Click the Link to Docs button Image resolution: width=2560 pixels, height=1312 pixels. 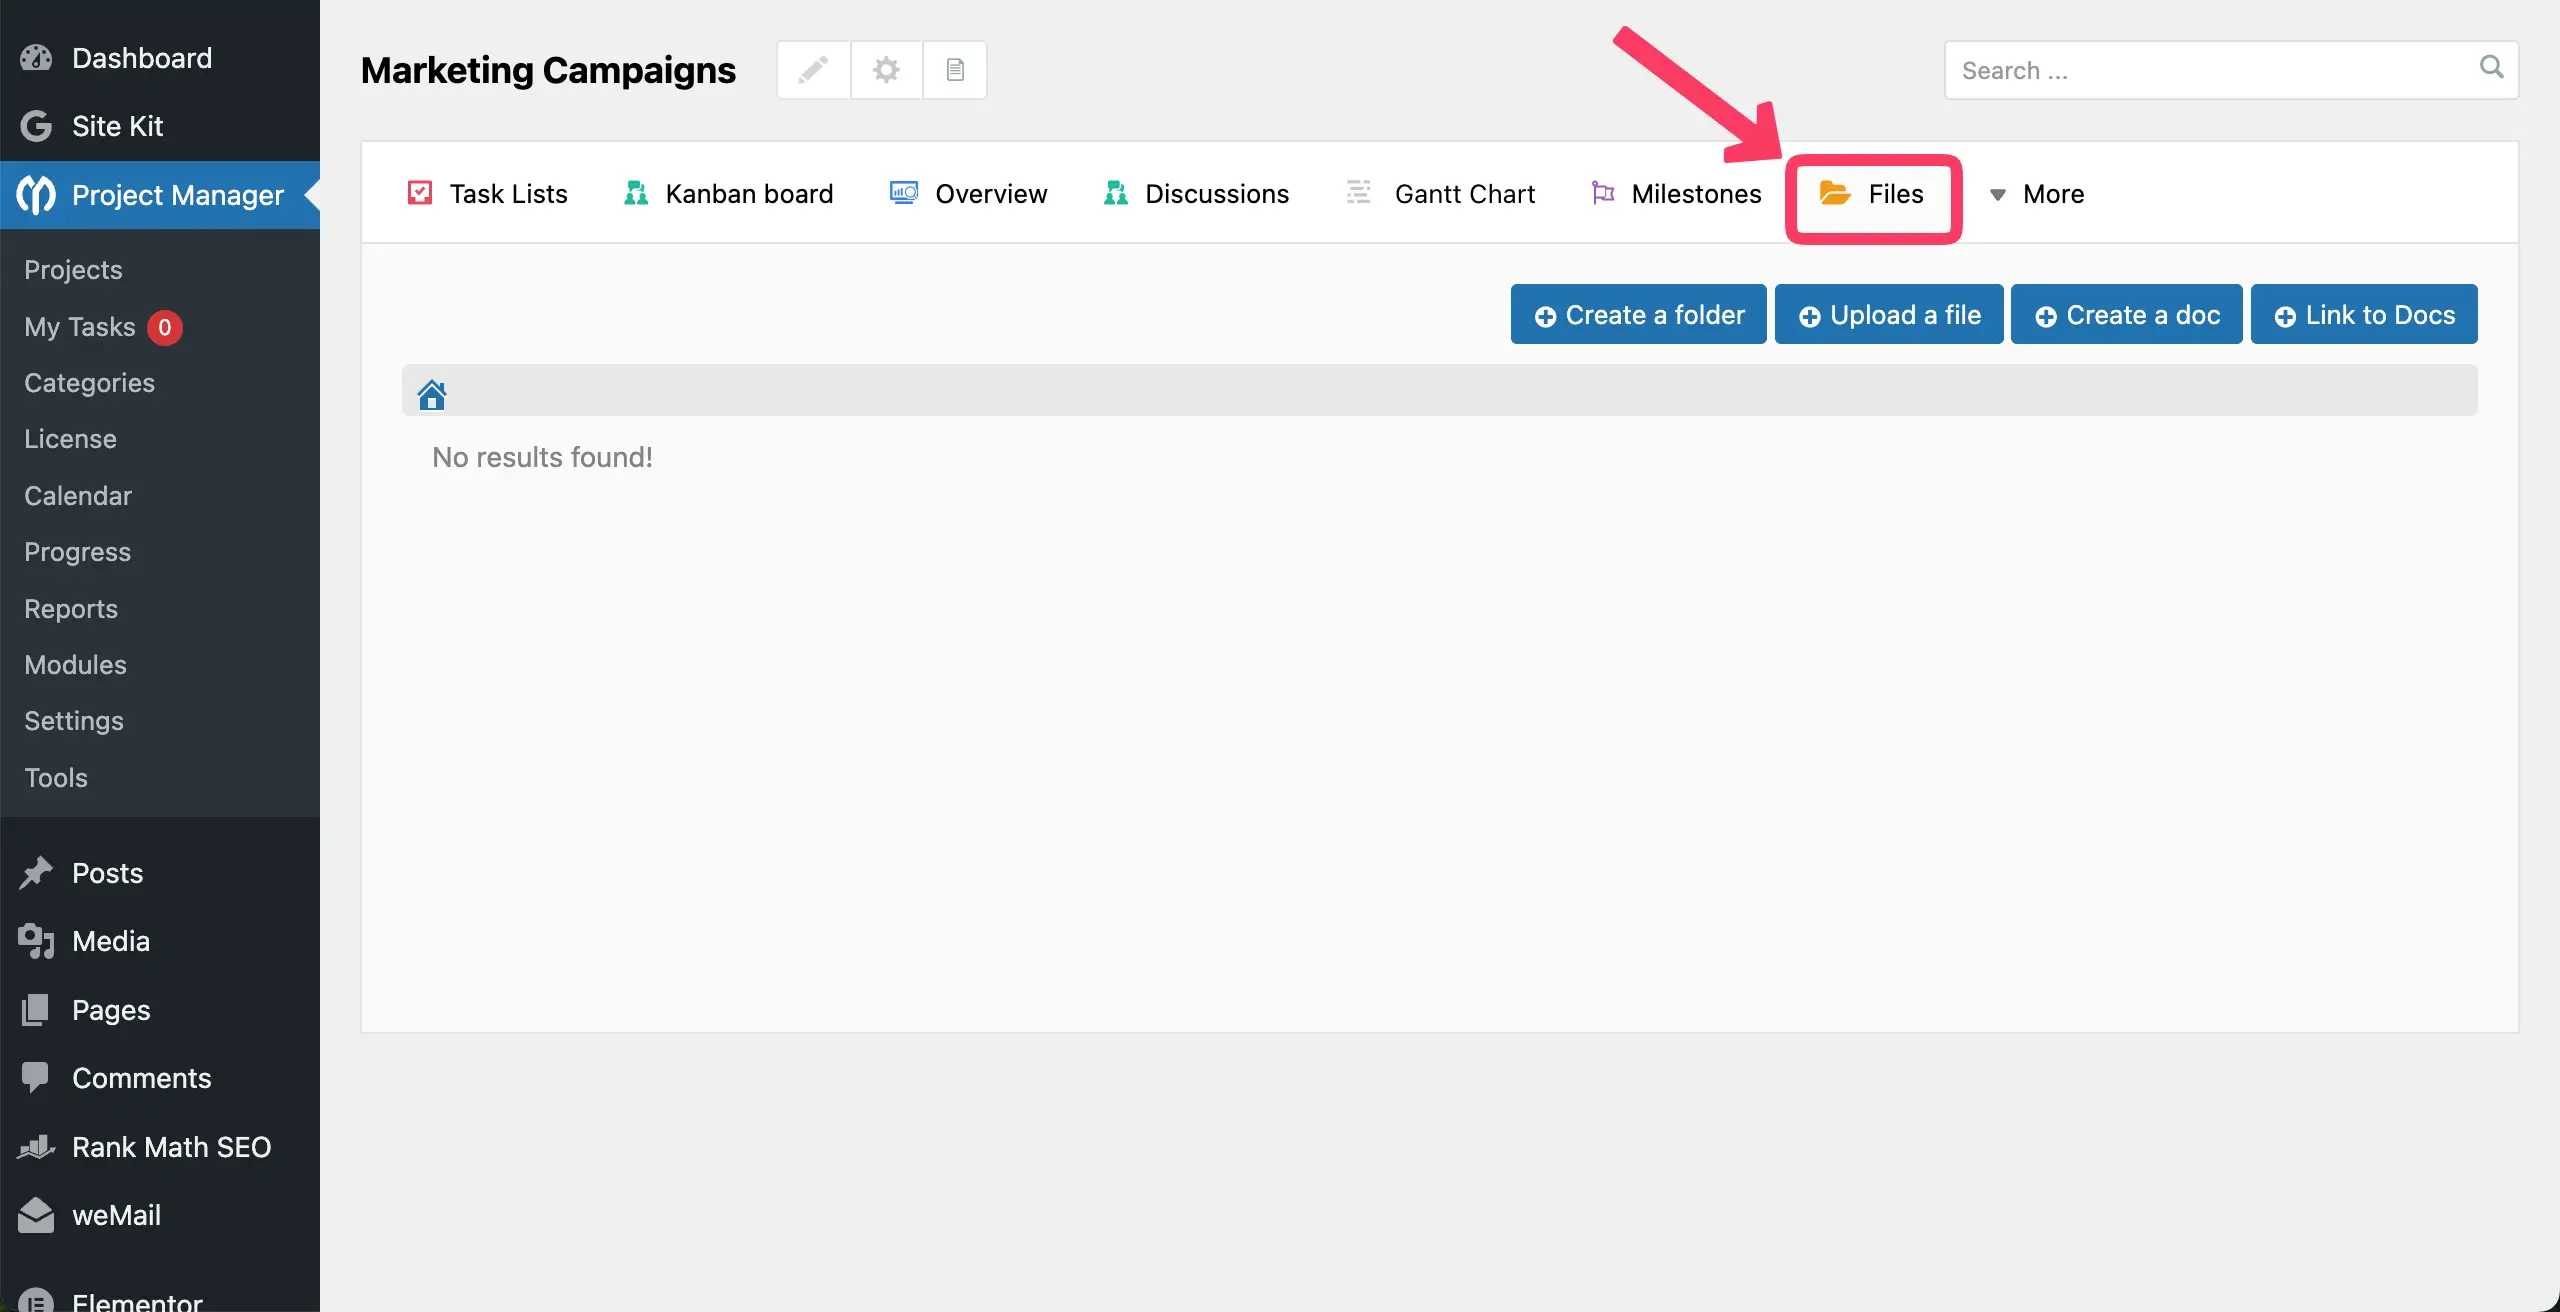2364,314
